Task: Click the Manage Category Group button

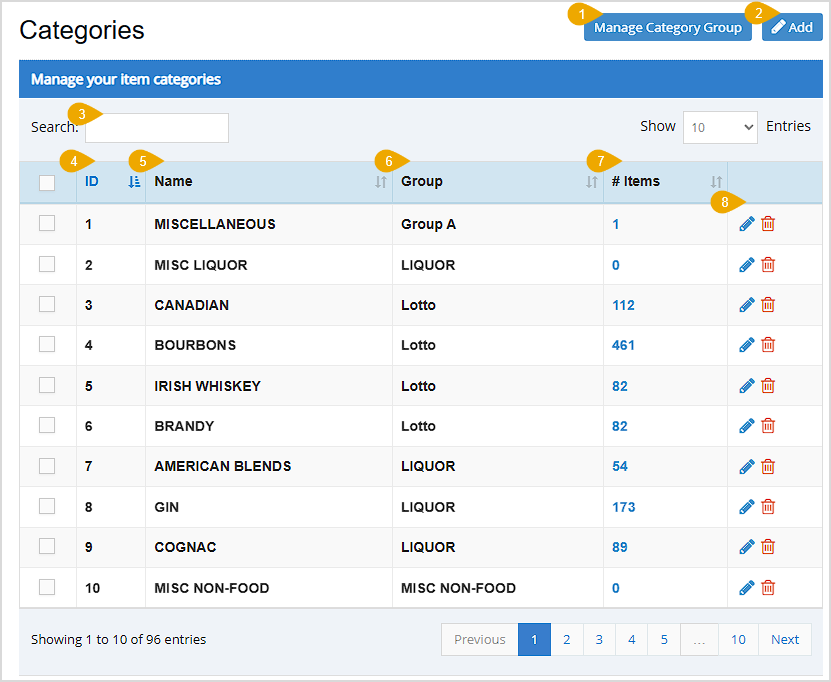Action: click(667, 27)
